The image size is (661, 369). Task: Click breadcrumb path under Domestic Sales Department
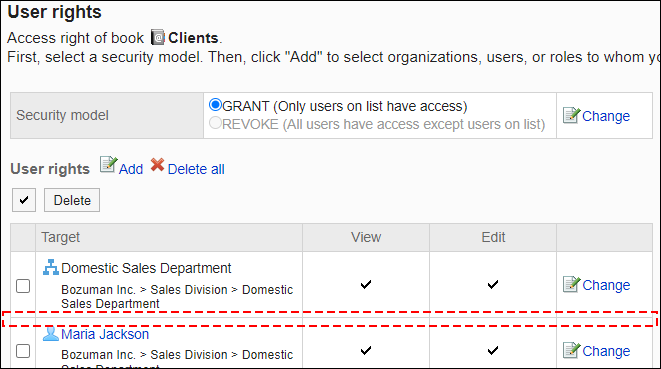177,296
